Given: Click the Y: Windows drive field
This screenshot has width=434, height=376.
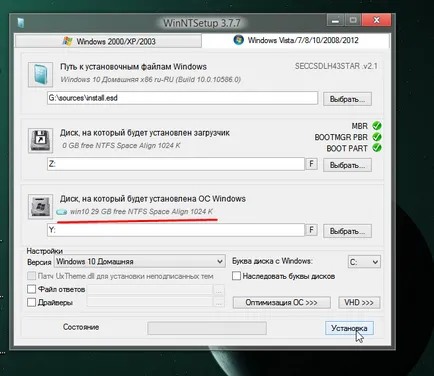Looking at the screenshot, I should pos(176,230).
